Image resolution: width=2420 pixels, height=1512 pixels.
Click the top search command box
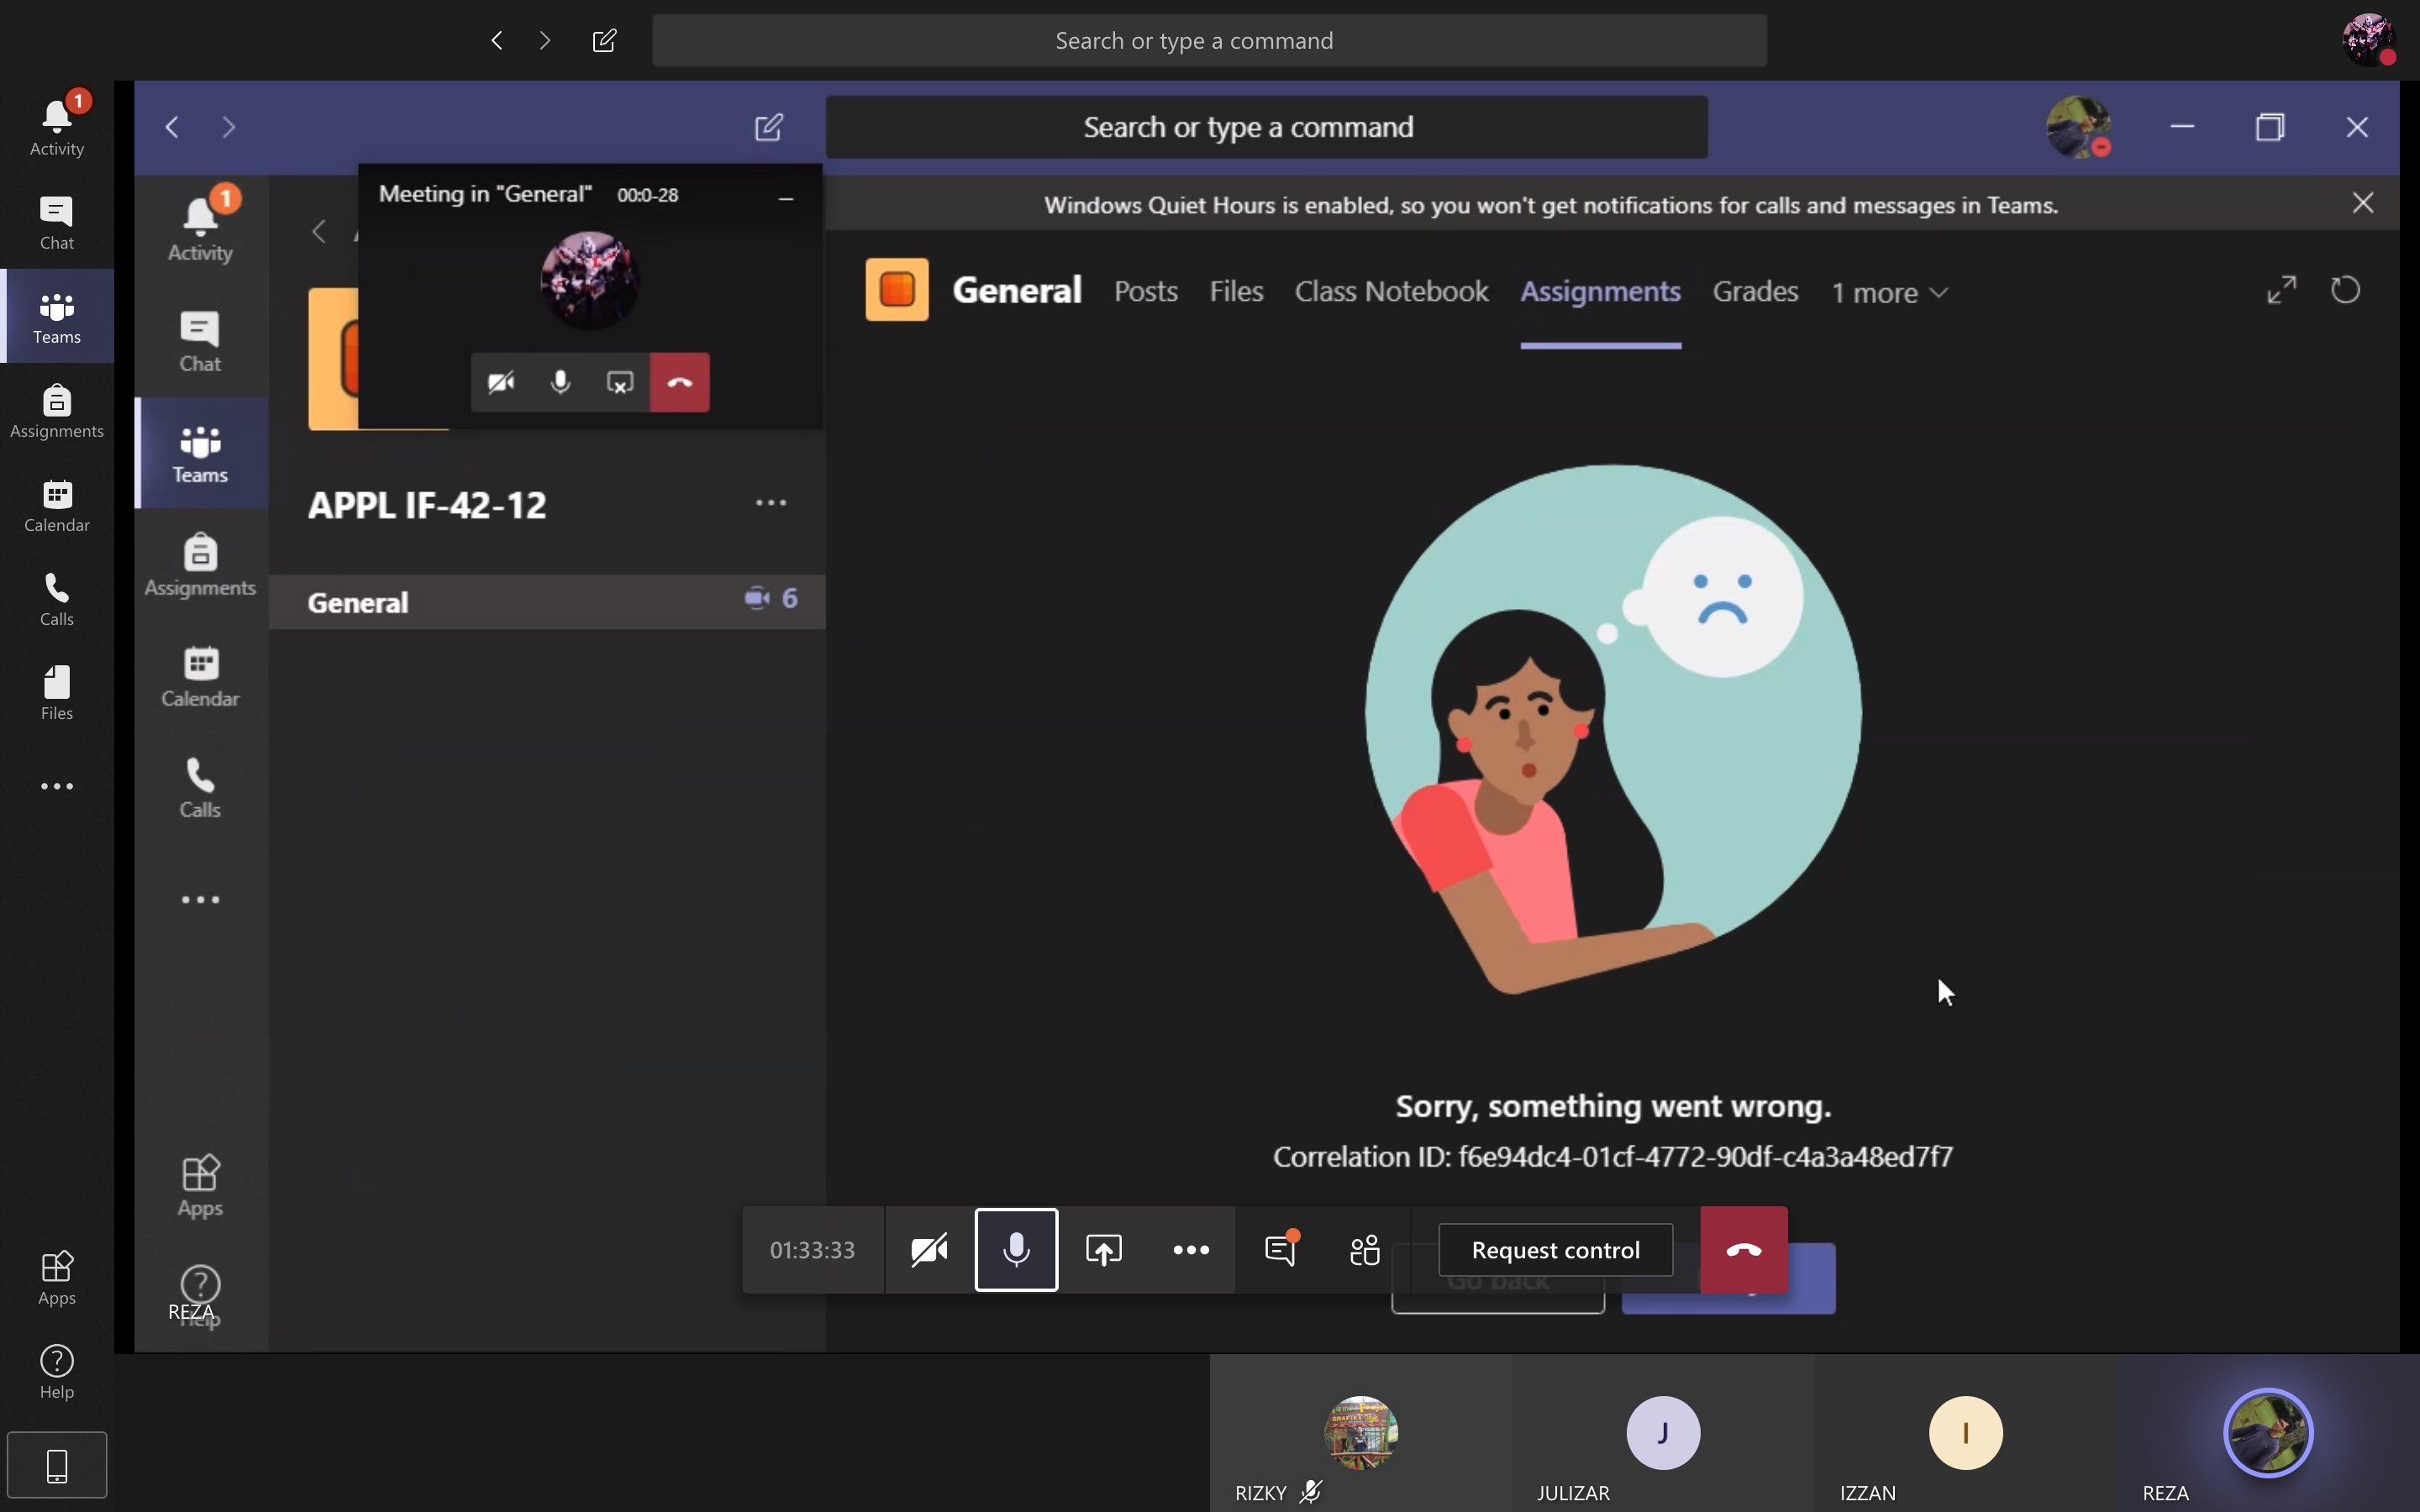coord(1208,40)
